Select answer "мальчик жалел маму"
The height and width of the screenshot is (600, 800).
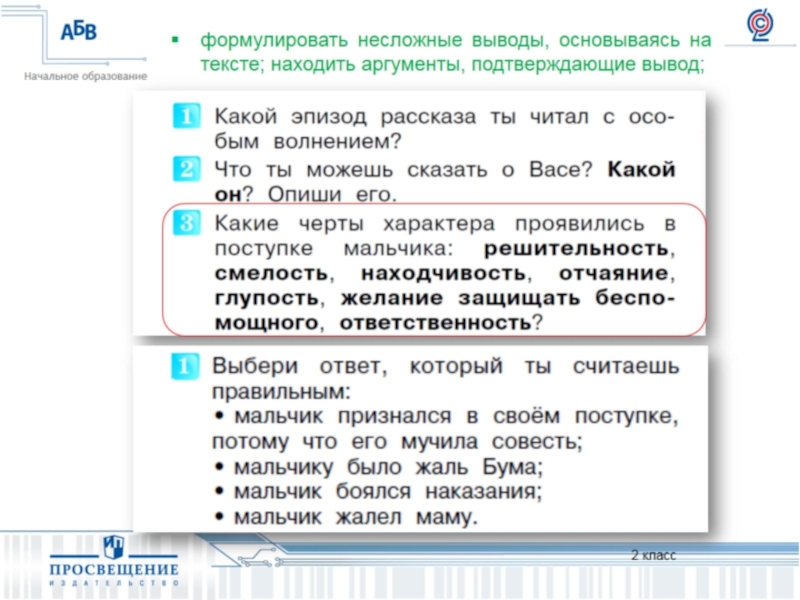pos(346,517)
